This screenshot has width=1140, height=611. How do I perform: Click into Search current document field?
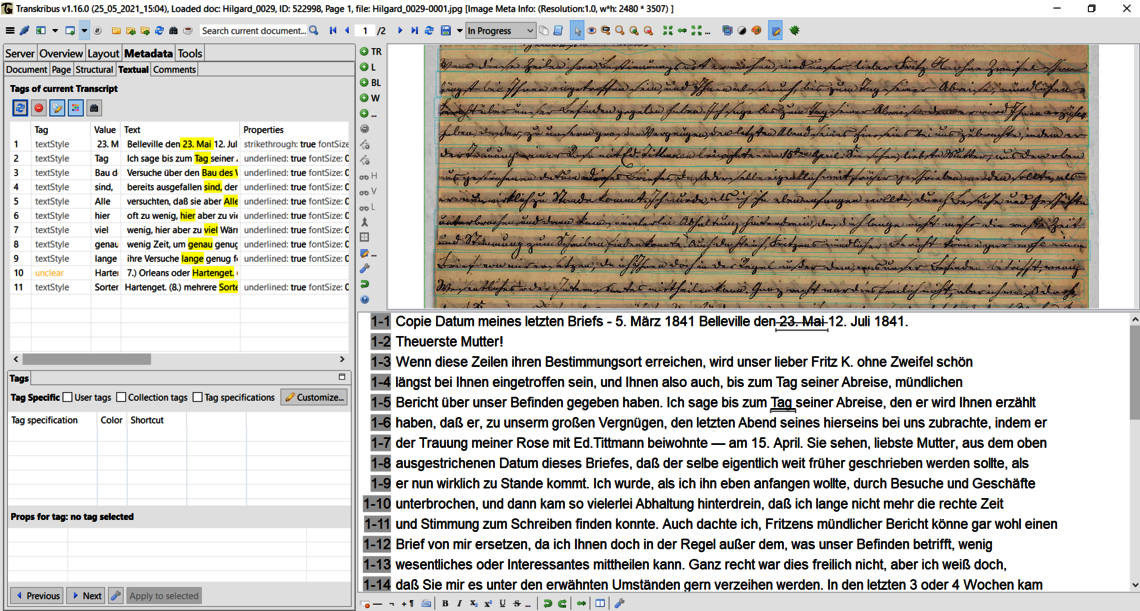pyautogui.click(x=253, y=31)
